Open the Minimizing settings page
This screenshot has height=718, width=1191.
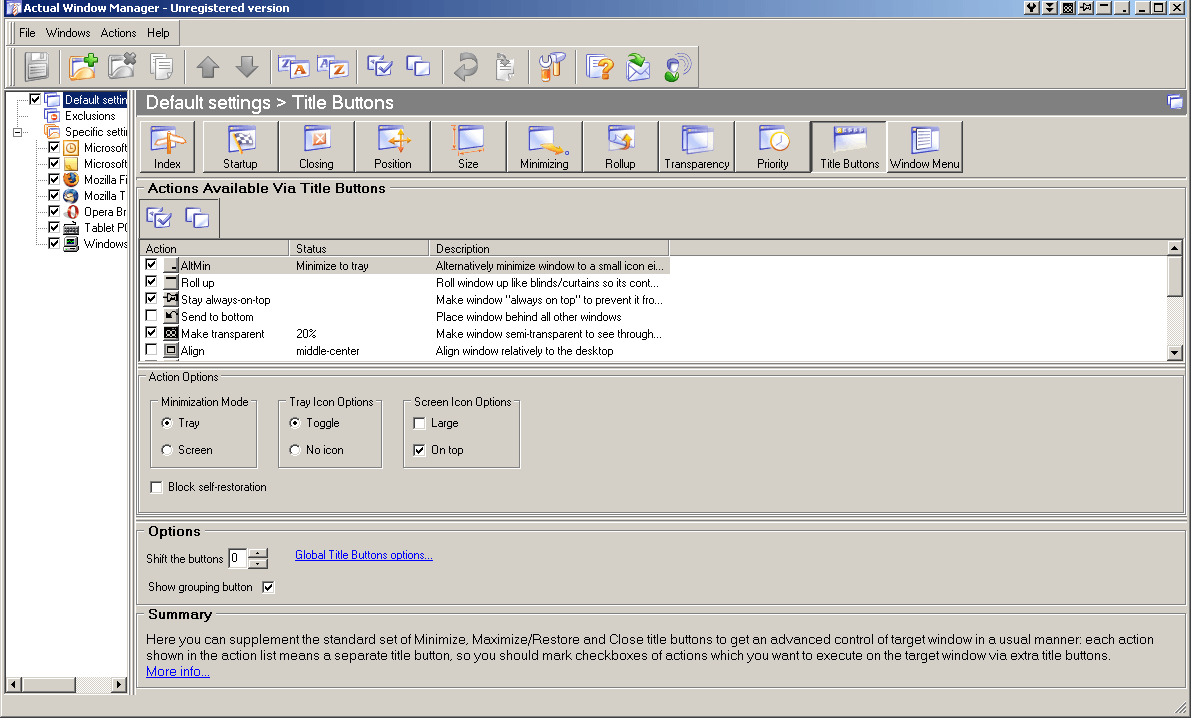[x=544, y=146]
